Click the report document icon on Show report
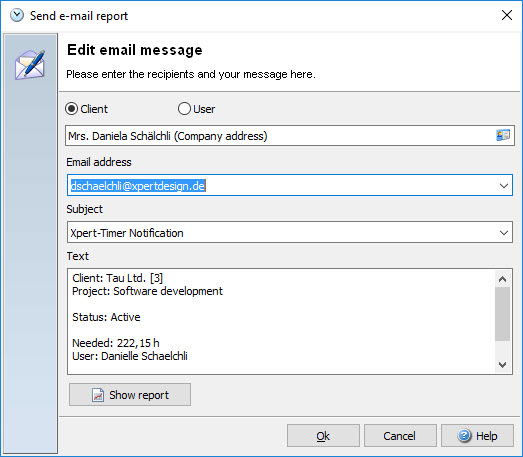523x457 pixels. click(x=98, y=395)
